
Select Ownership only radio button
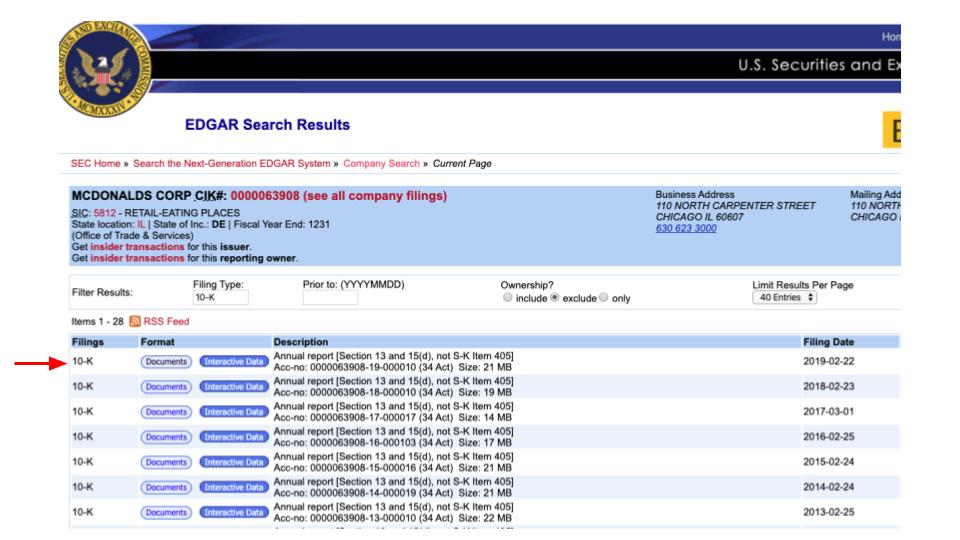coord(604,298)
